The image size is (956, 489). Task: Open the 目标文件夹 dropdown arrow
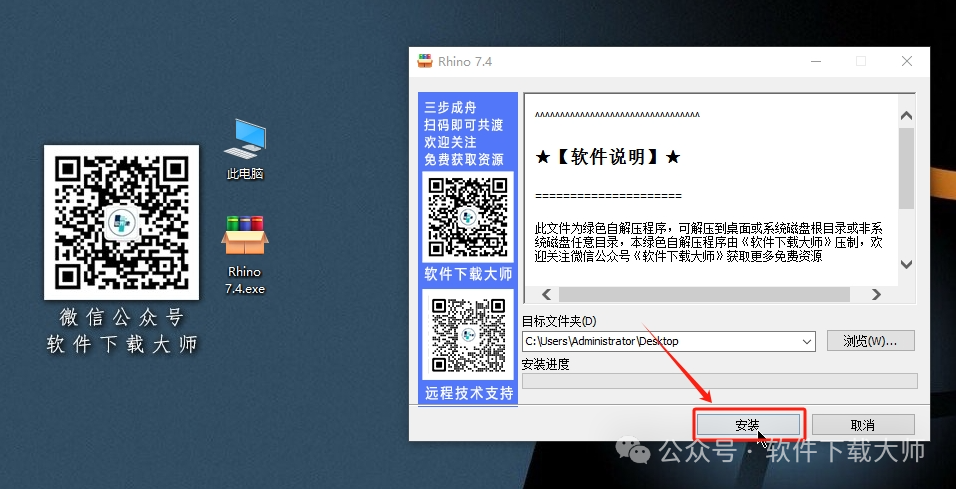point(807,341)
